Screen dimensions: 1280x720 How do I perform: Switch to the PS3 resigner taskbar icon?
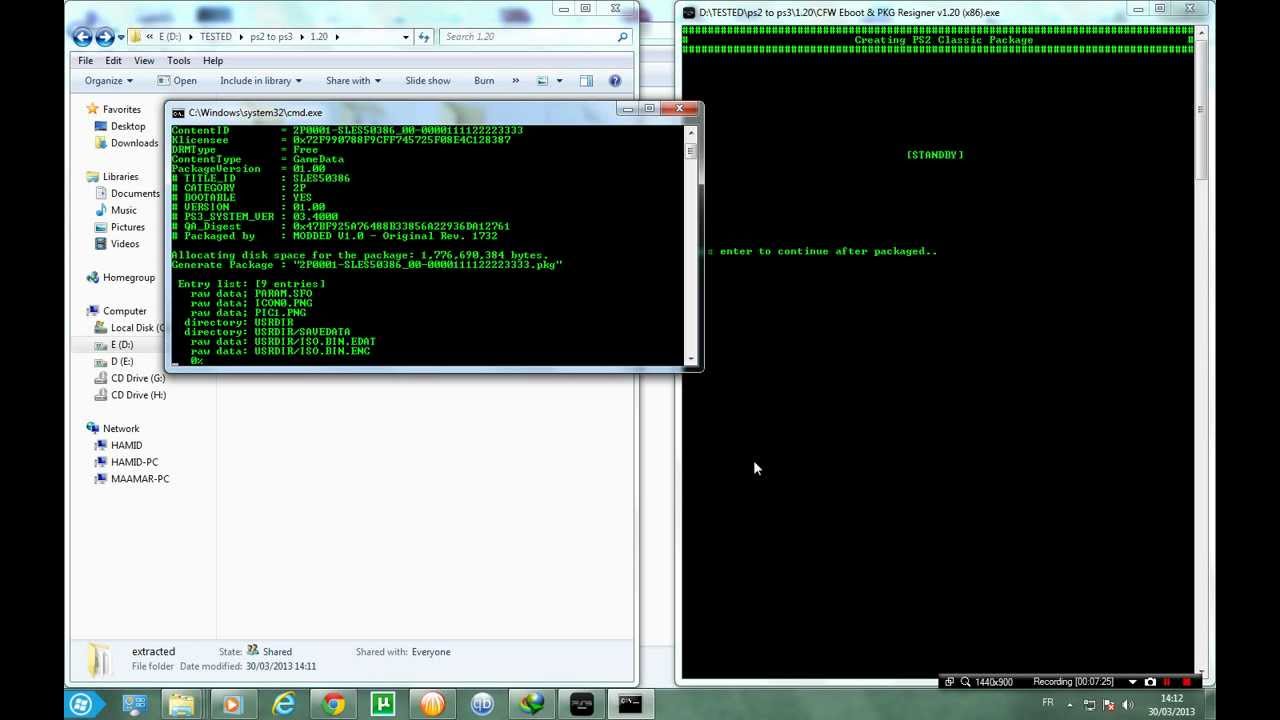point(581,705)
